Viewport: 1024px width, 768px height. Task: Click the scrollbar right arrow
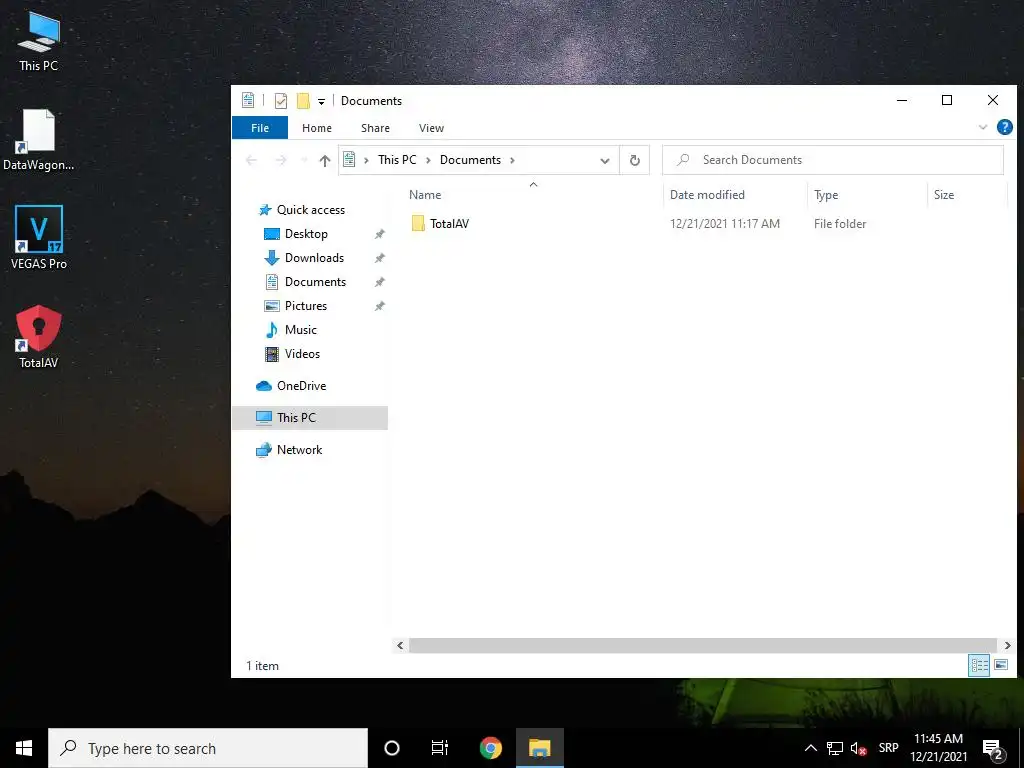[x=1007, y=645]
